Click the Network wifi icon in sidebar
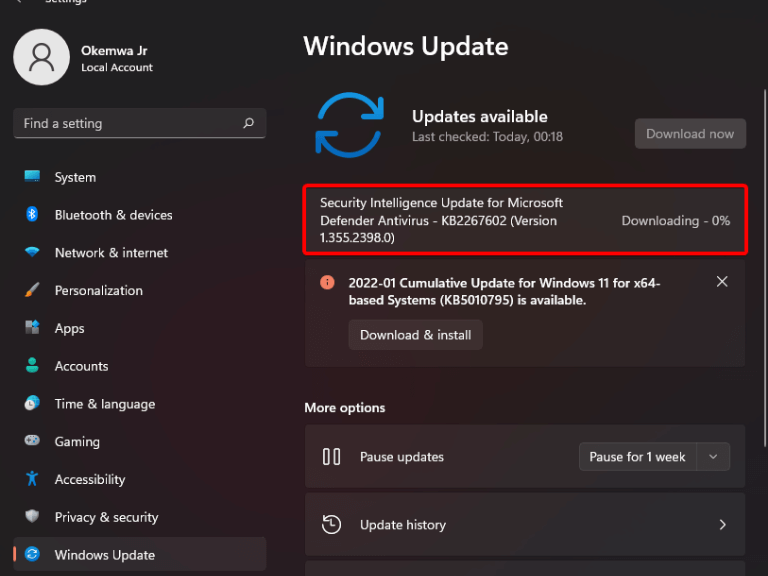Screen dimensions: 768x576 [x=32, y=252]
